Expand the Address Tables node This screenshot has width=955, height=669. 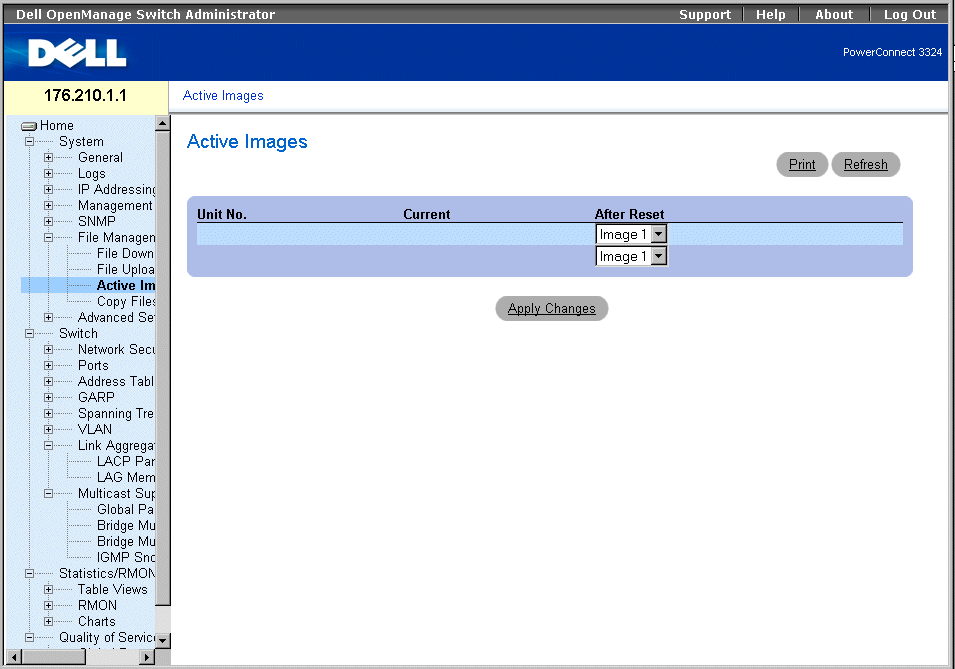point(48,381)
